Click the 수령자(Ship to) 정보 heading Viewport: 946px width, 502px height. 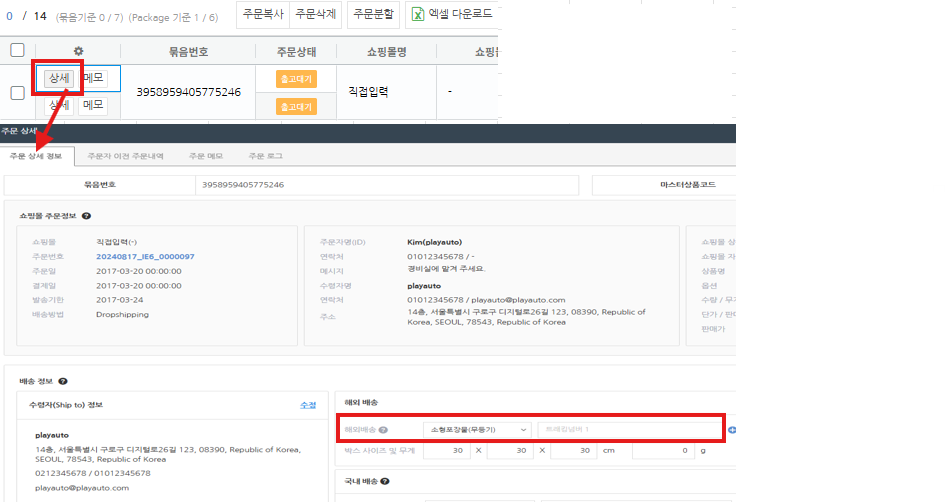click(x=66, y=405)
